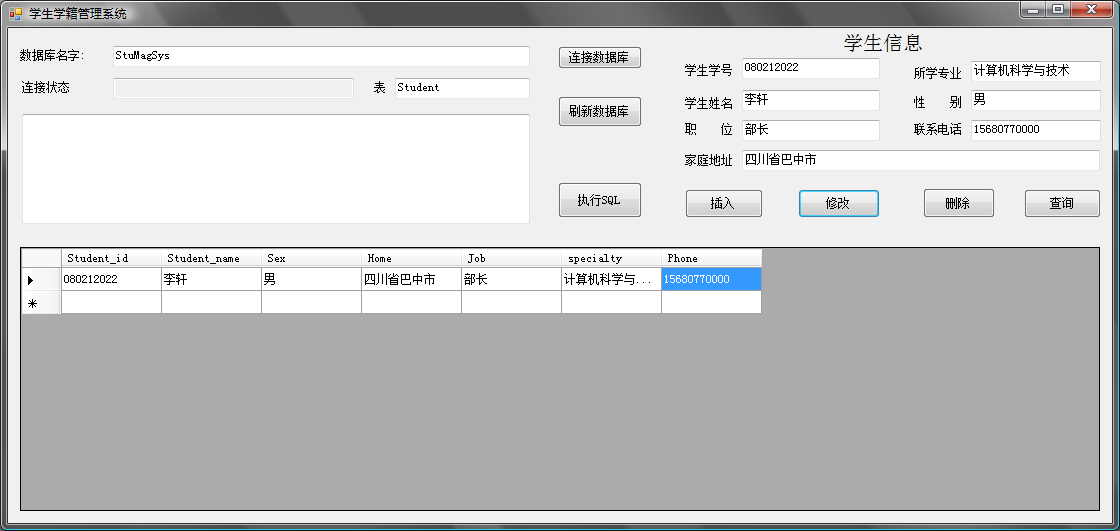1120x531 pixels.
Task: Click the specialty column header
Action: [611, 258]
